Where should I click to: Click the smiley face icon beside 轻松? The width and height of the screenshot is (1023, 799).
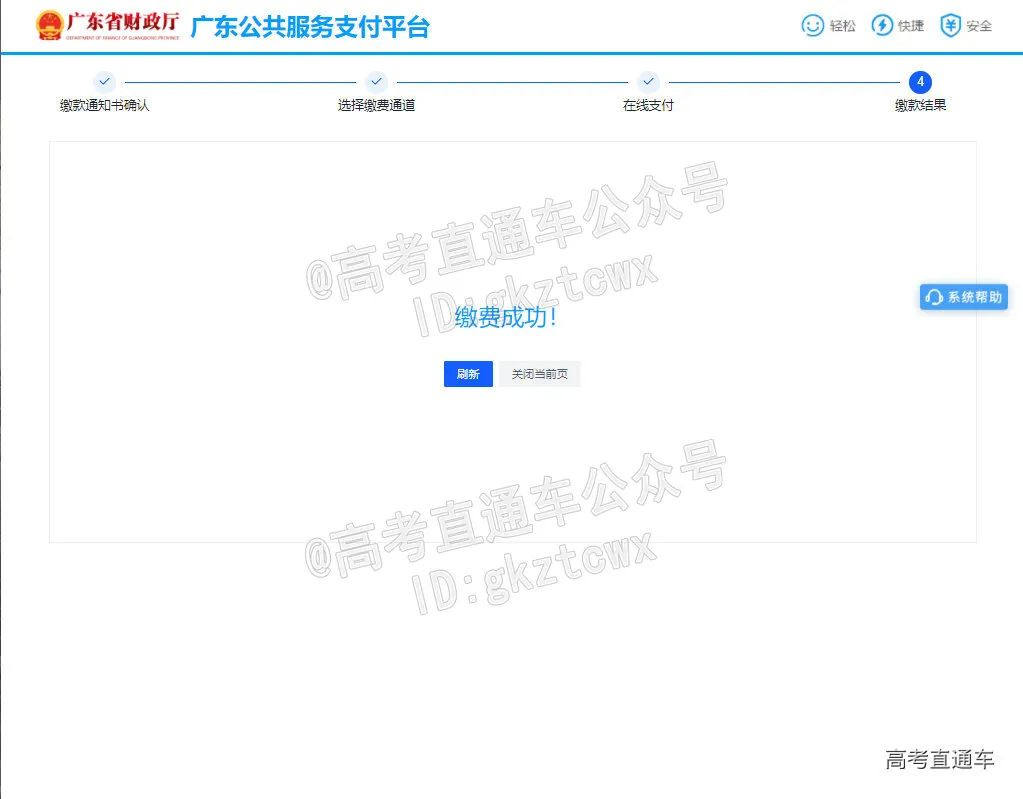(812, 26)
